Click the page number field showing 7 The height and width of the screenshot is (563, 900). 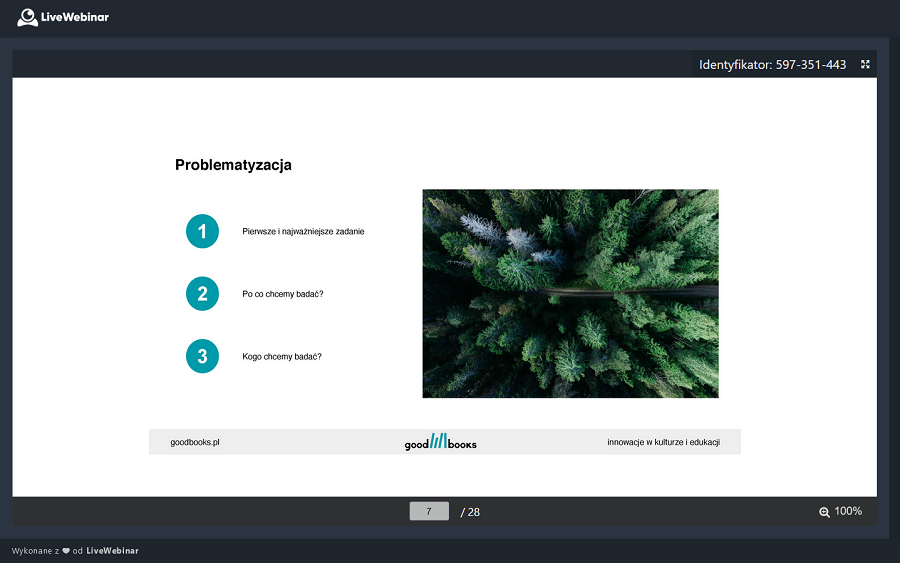pos(429,511)
